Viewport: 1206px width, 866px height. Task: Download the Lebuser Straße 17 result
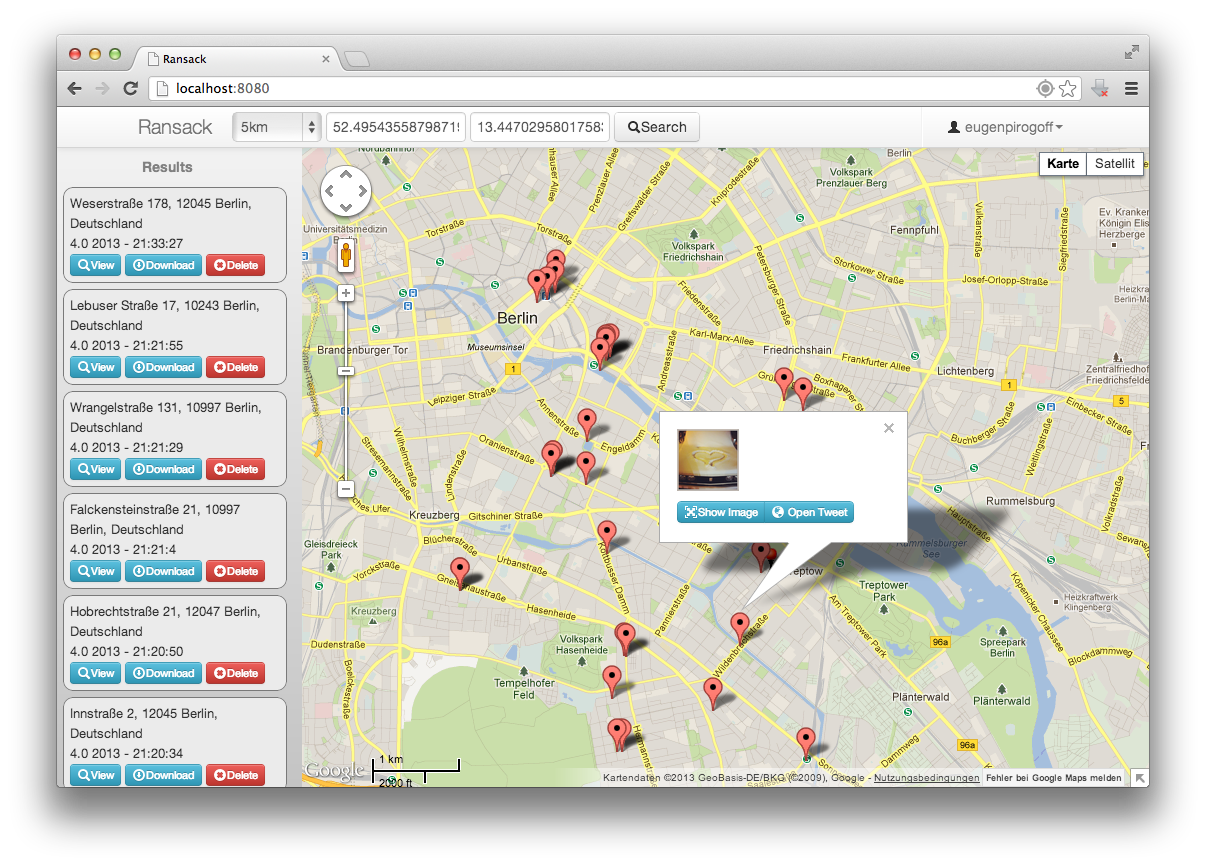tap(163, 367)
